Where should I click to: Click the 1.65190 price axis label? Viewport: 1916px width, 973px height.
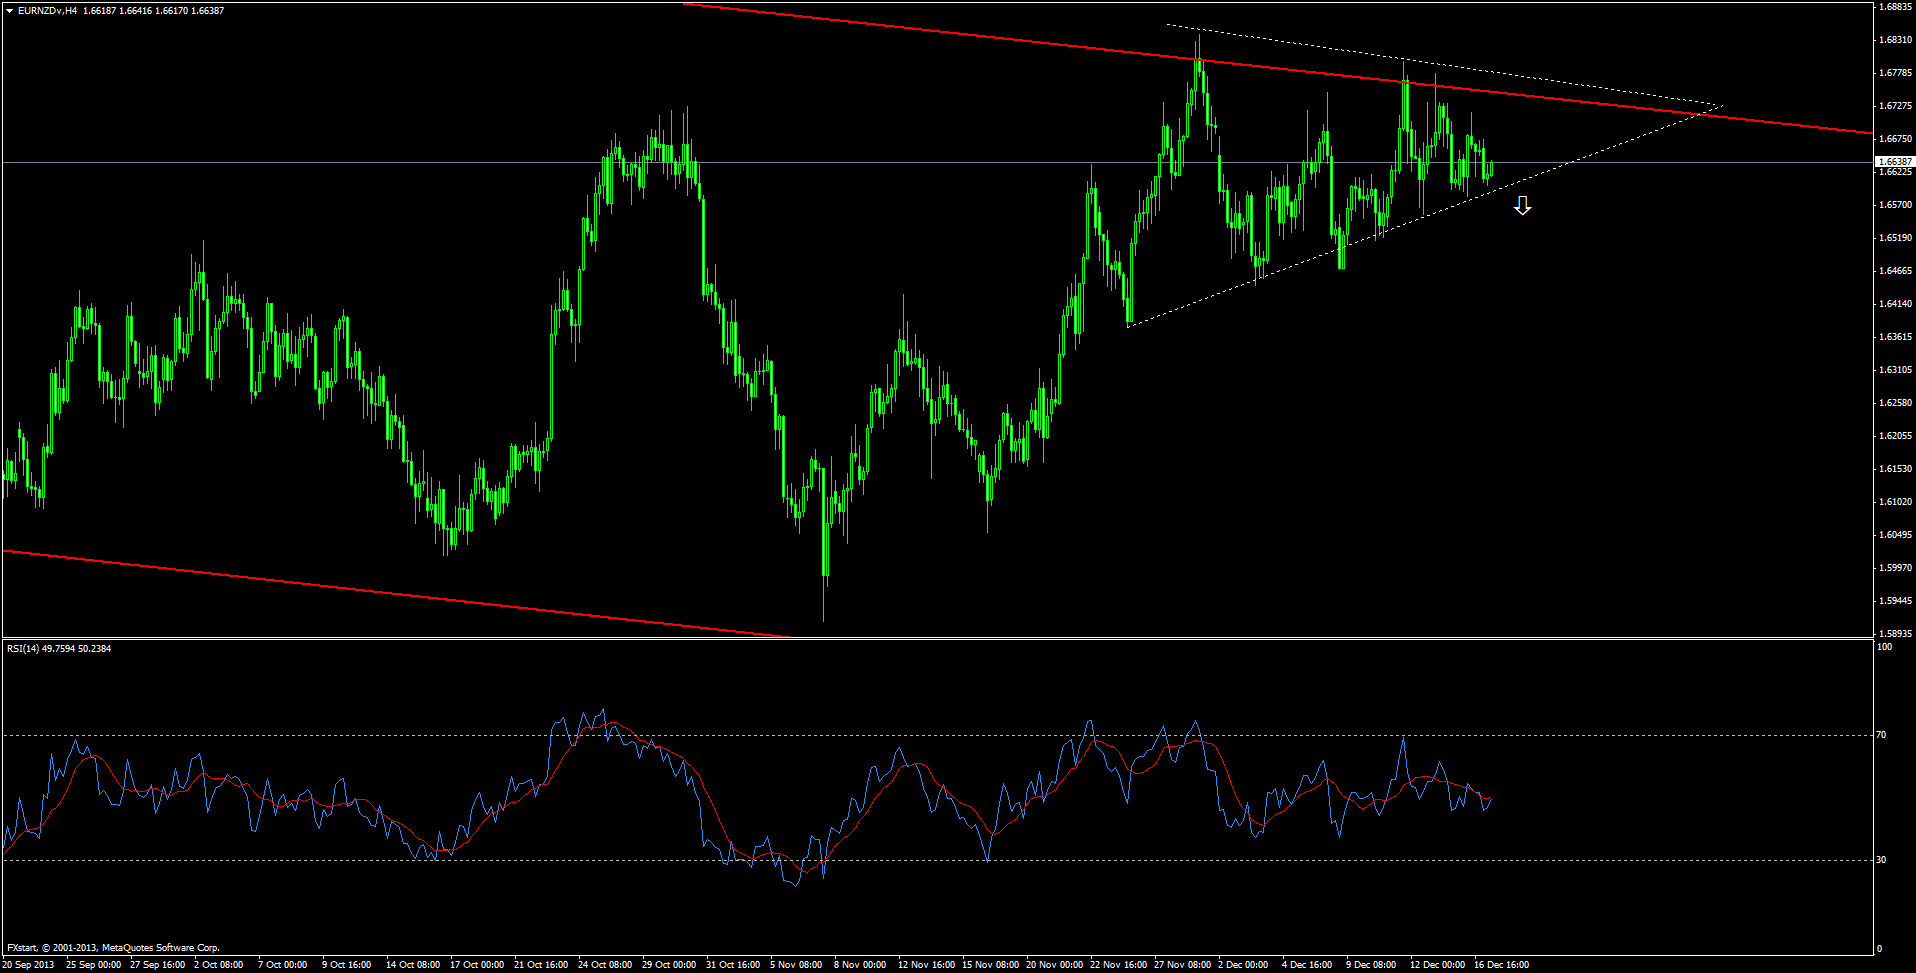1895,238
